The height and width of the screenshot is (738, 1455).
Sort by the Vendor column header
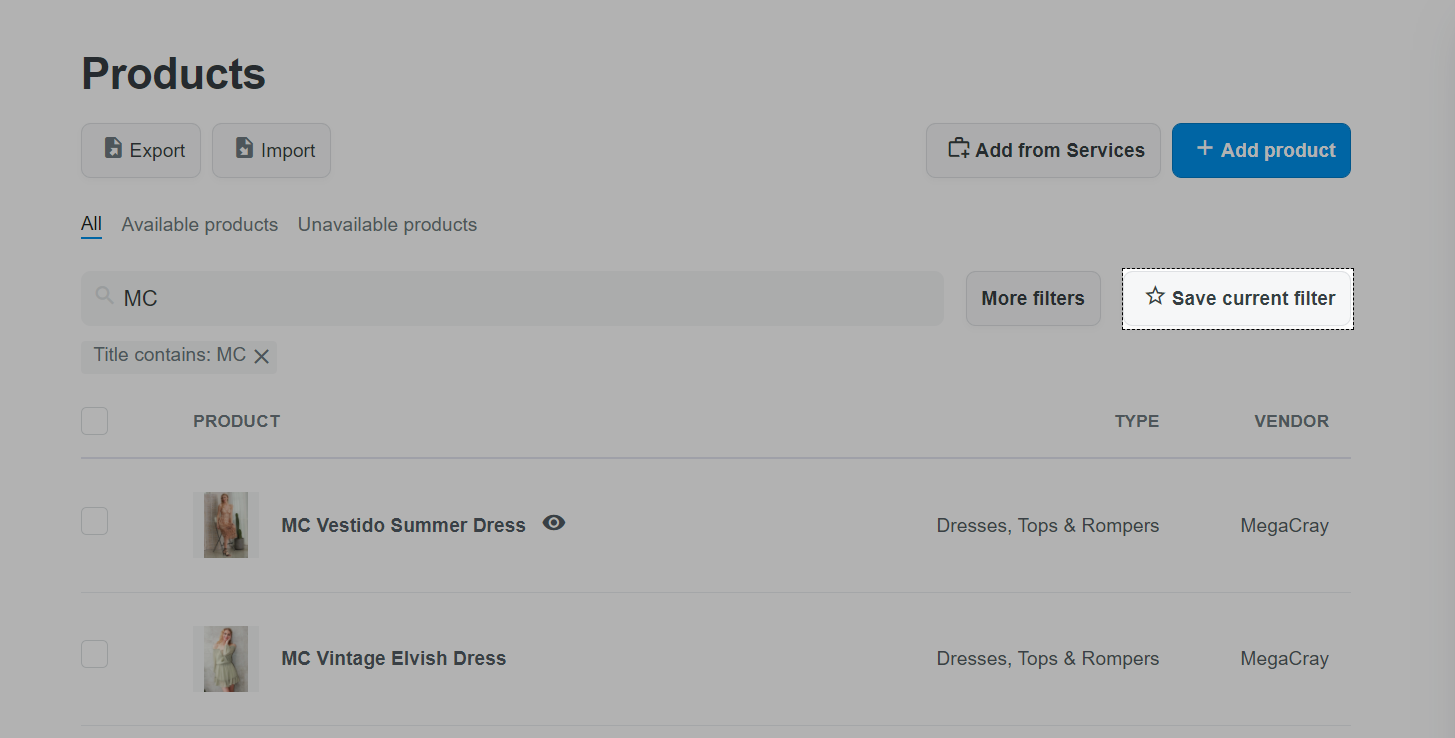pyautogui.click(x=1291, y=421)
